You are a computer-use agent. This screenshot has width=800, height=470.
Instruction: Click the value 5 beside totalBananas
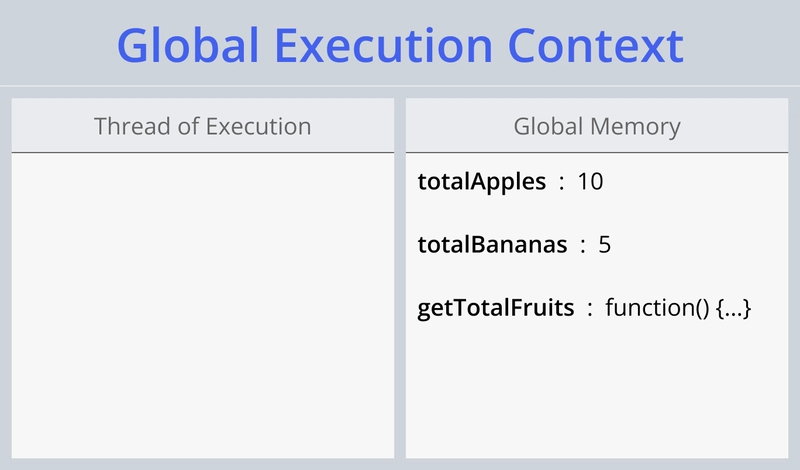pyautogui.click(x=605, y=245)
